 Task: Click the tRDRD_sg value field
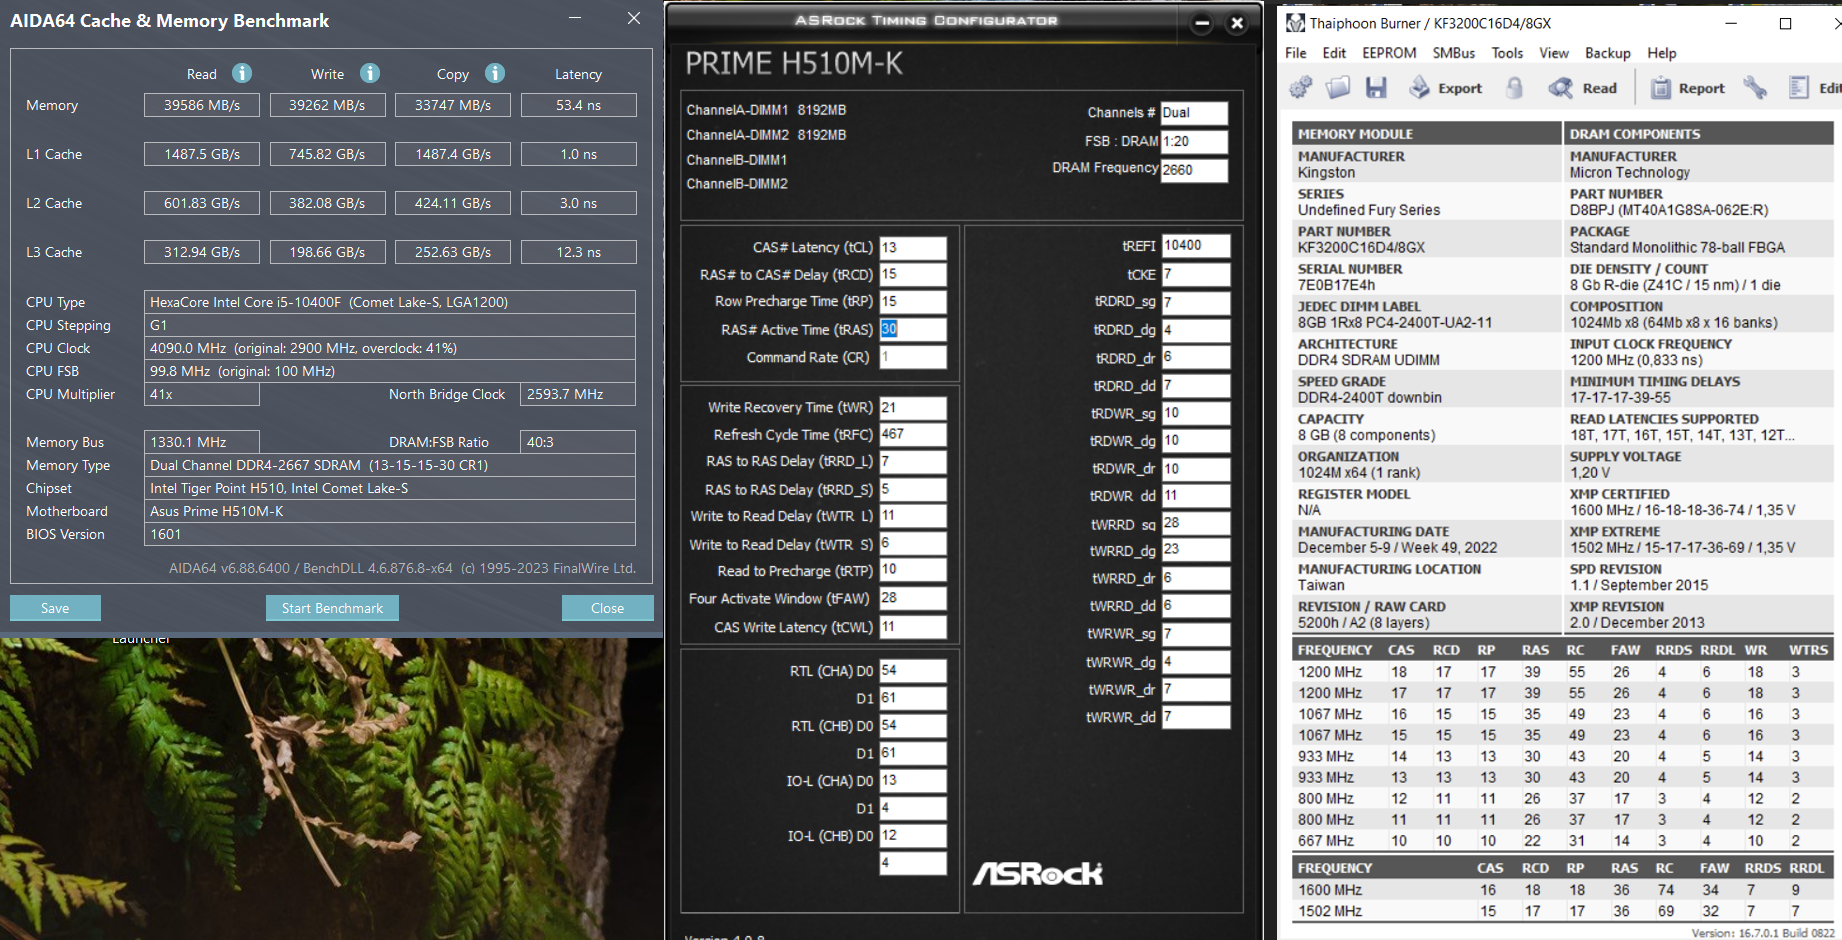click(1196, 302)
